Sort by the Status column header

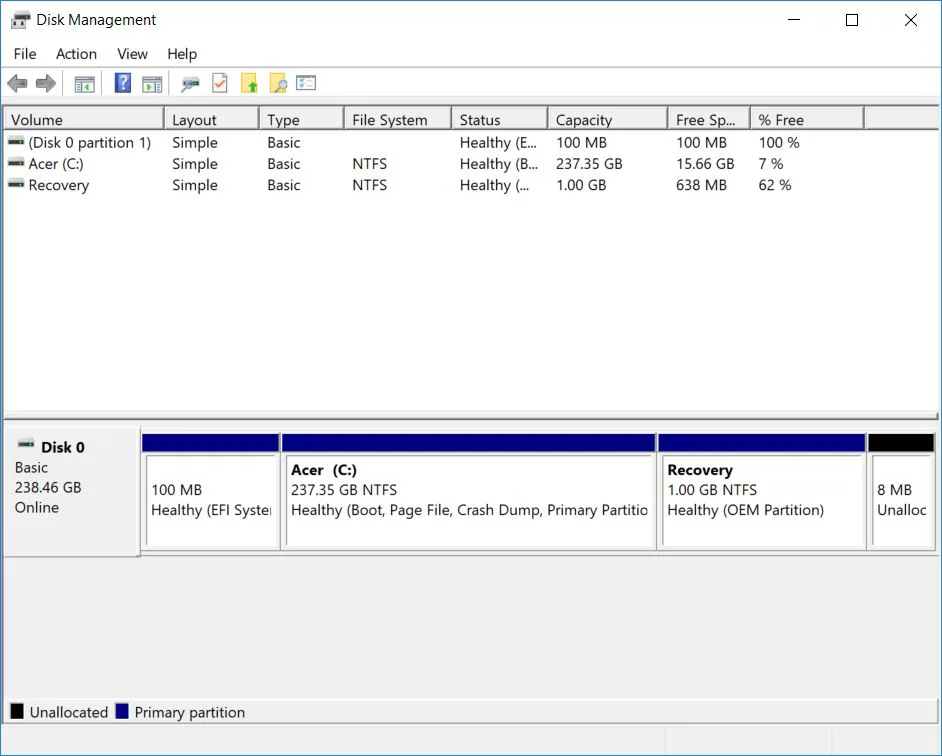click(500, 120)
